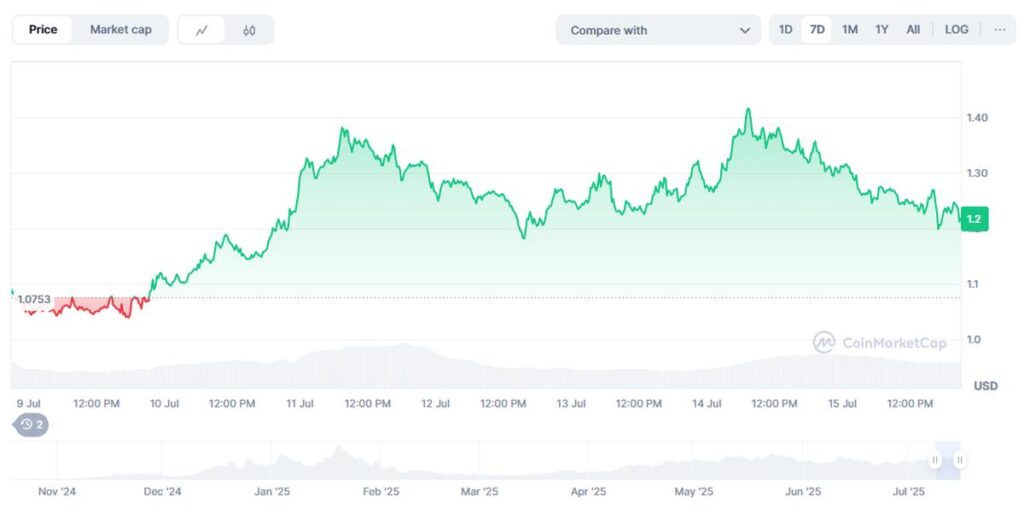Toggle LOG scale on chart
The width and height of the screenshot is (1024, 521).
957,29
